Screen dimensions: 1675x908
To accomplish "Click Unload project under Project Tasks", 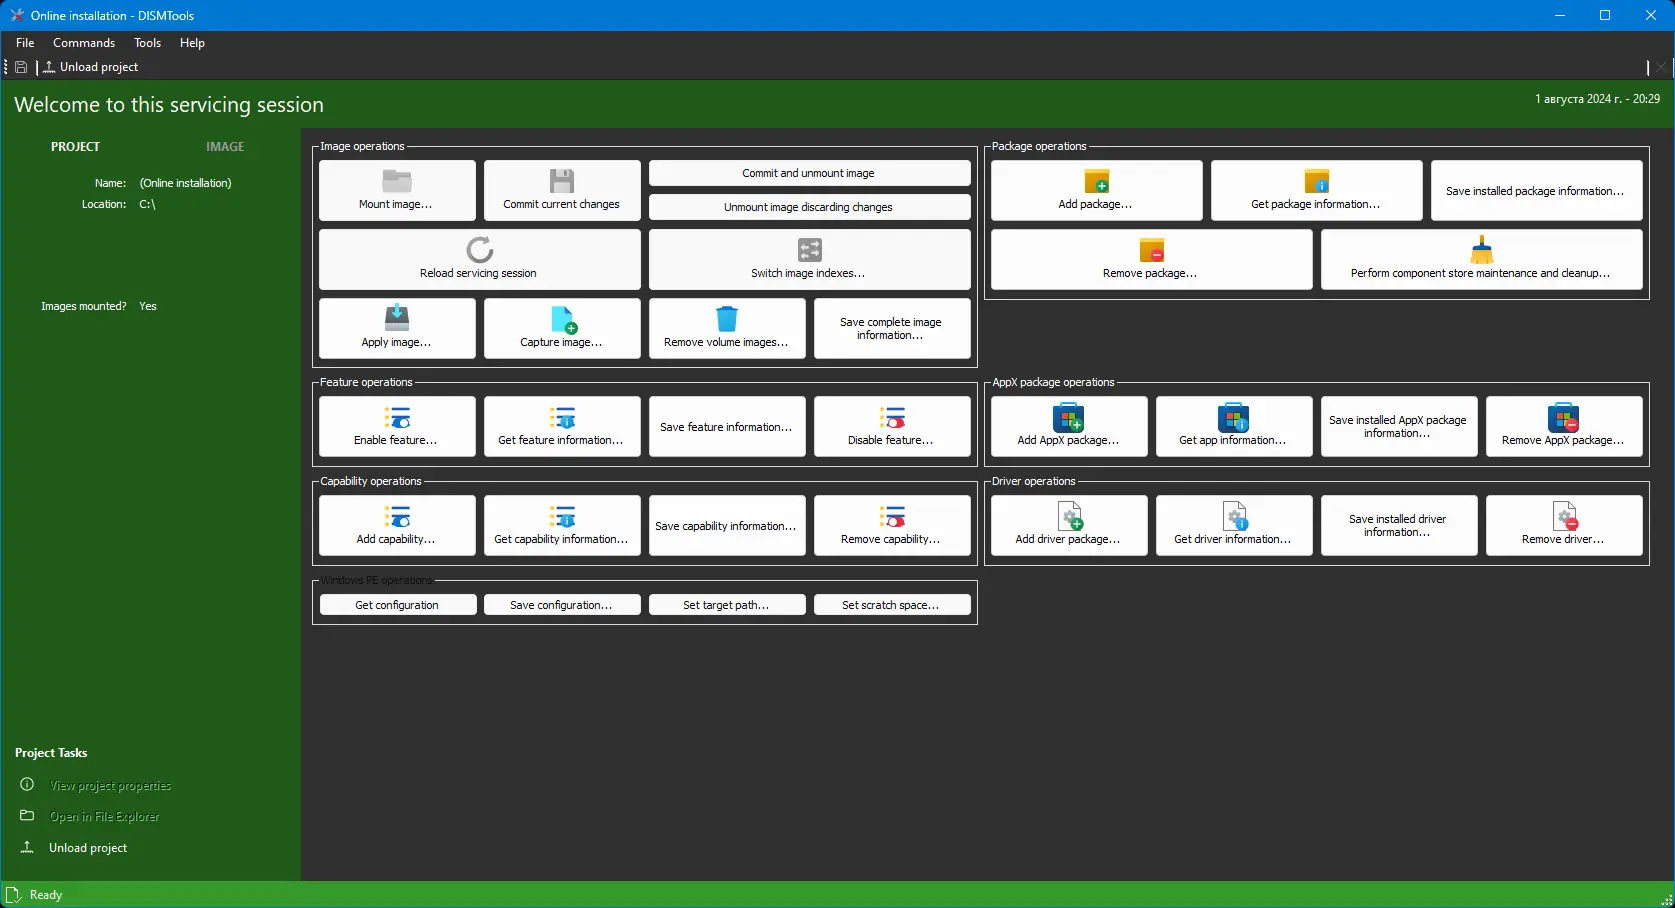I will (88, 848).
